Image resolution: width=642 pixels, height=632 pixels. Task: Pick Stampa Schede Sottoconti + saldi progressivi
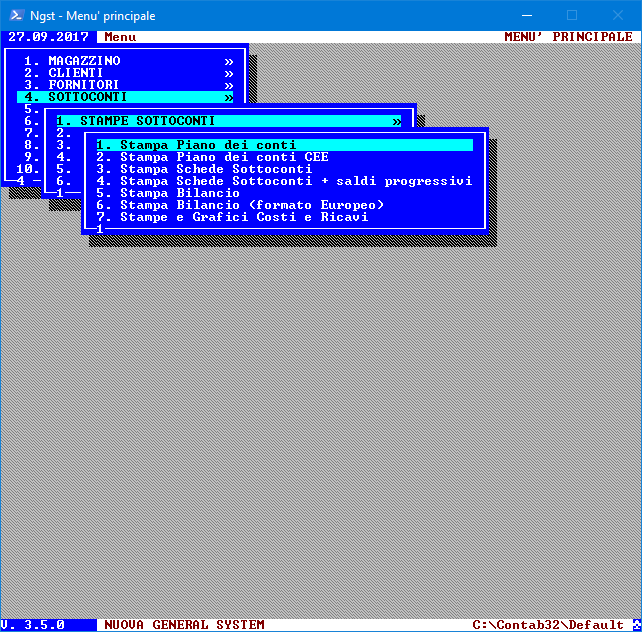click(x=296, y=181)
